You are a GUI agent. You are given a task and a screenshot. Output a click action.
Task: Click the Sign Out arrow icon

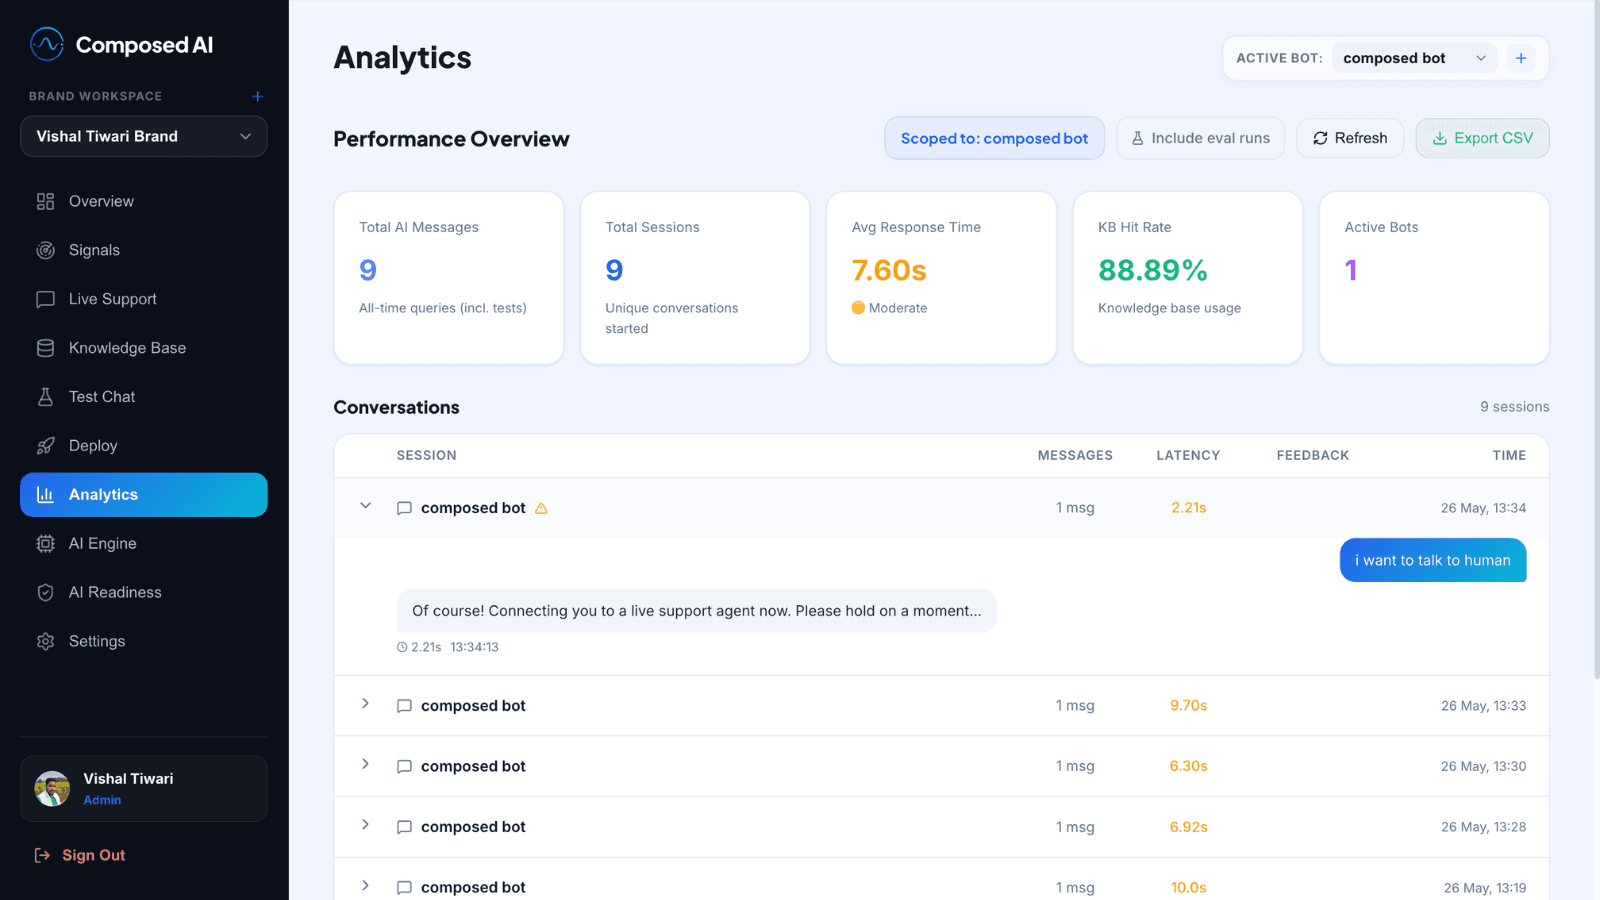pos(42,855)
